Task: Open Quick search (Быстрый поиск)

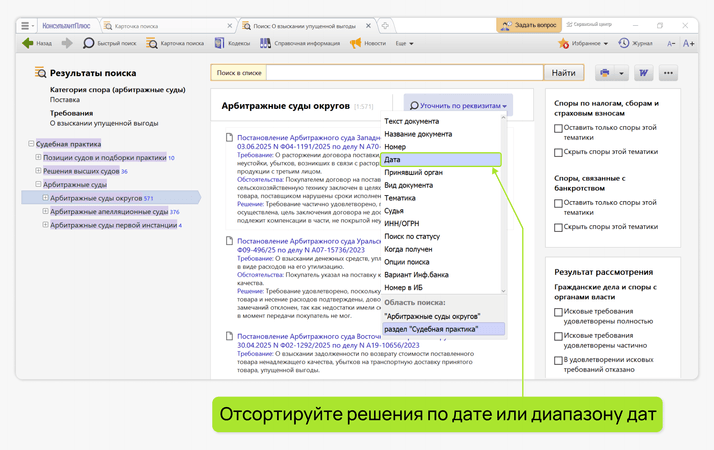Action: point(109,43)
